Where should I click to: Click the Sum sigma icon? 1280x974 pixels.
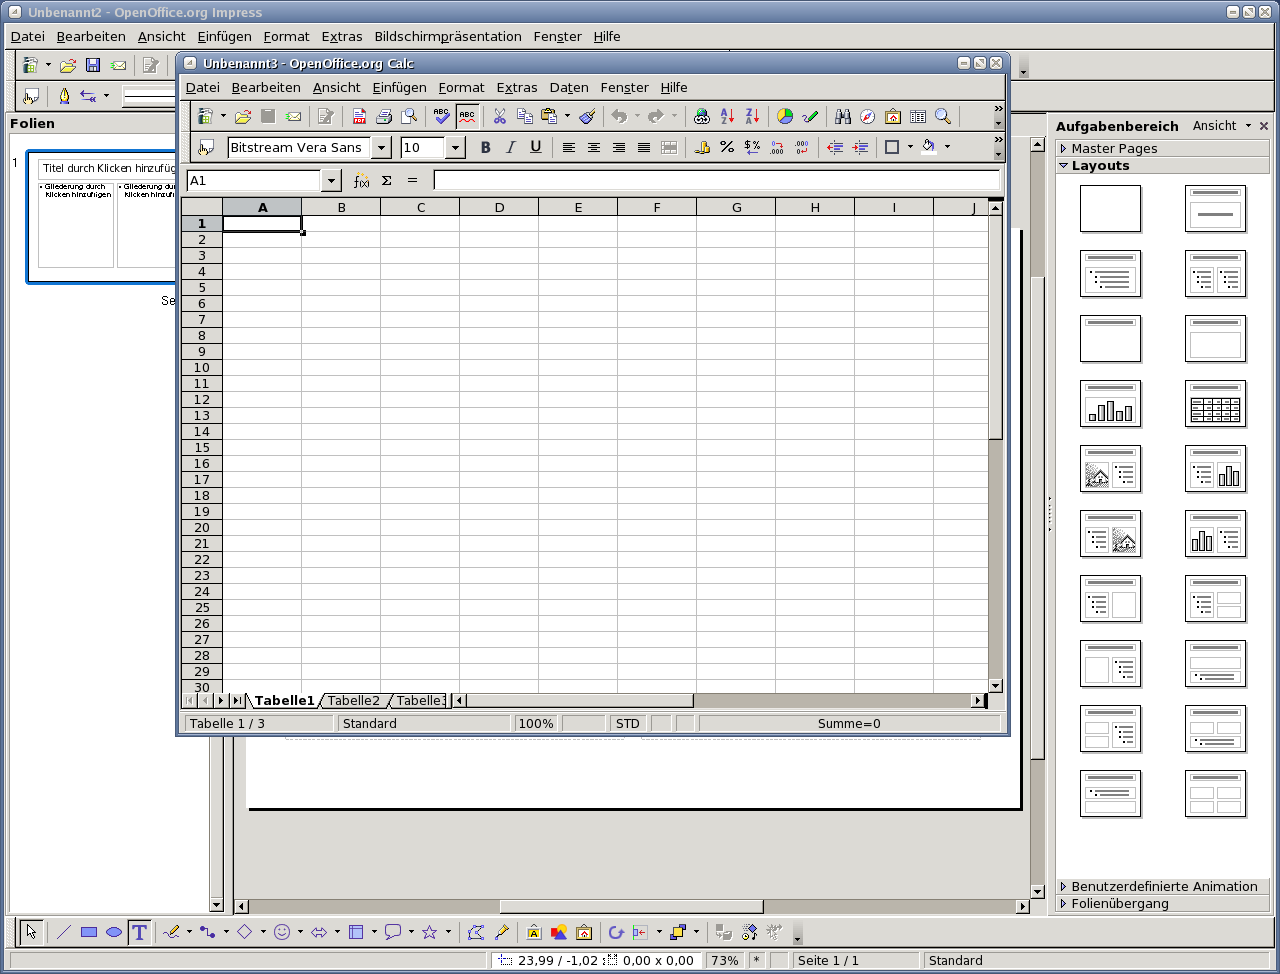click(387, 180)
